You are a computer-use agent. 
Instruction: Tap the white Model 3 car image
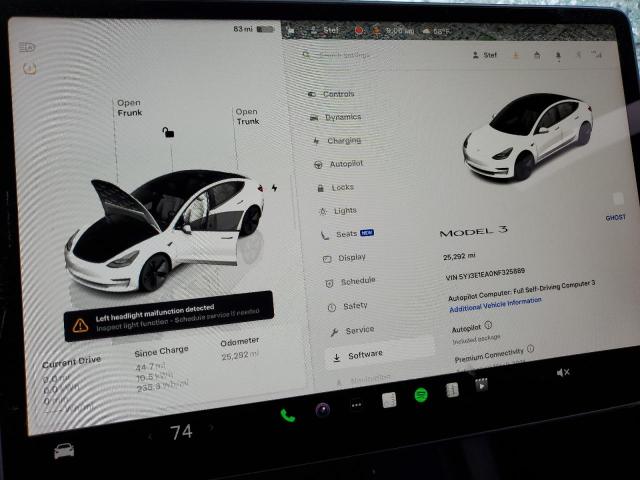pyautogui.click(x=528, y=136)
